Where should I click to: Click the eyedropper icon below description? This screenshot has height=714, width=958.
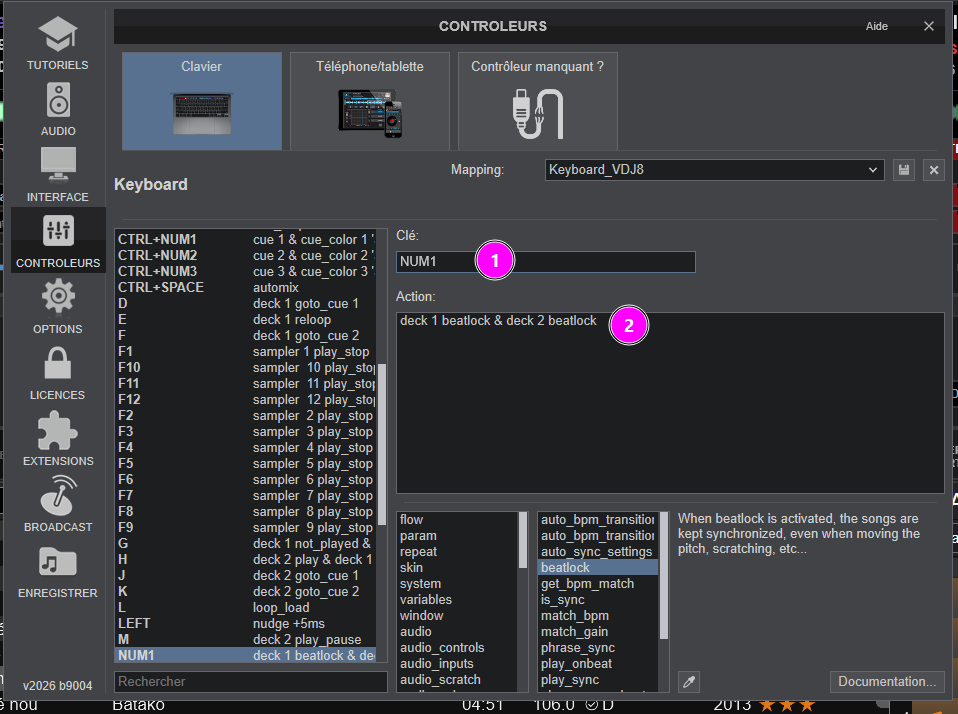[x=688, y=681]
